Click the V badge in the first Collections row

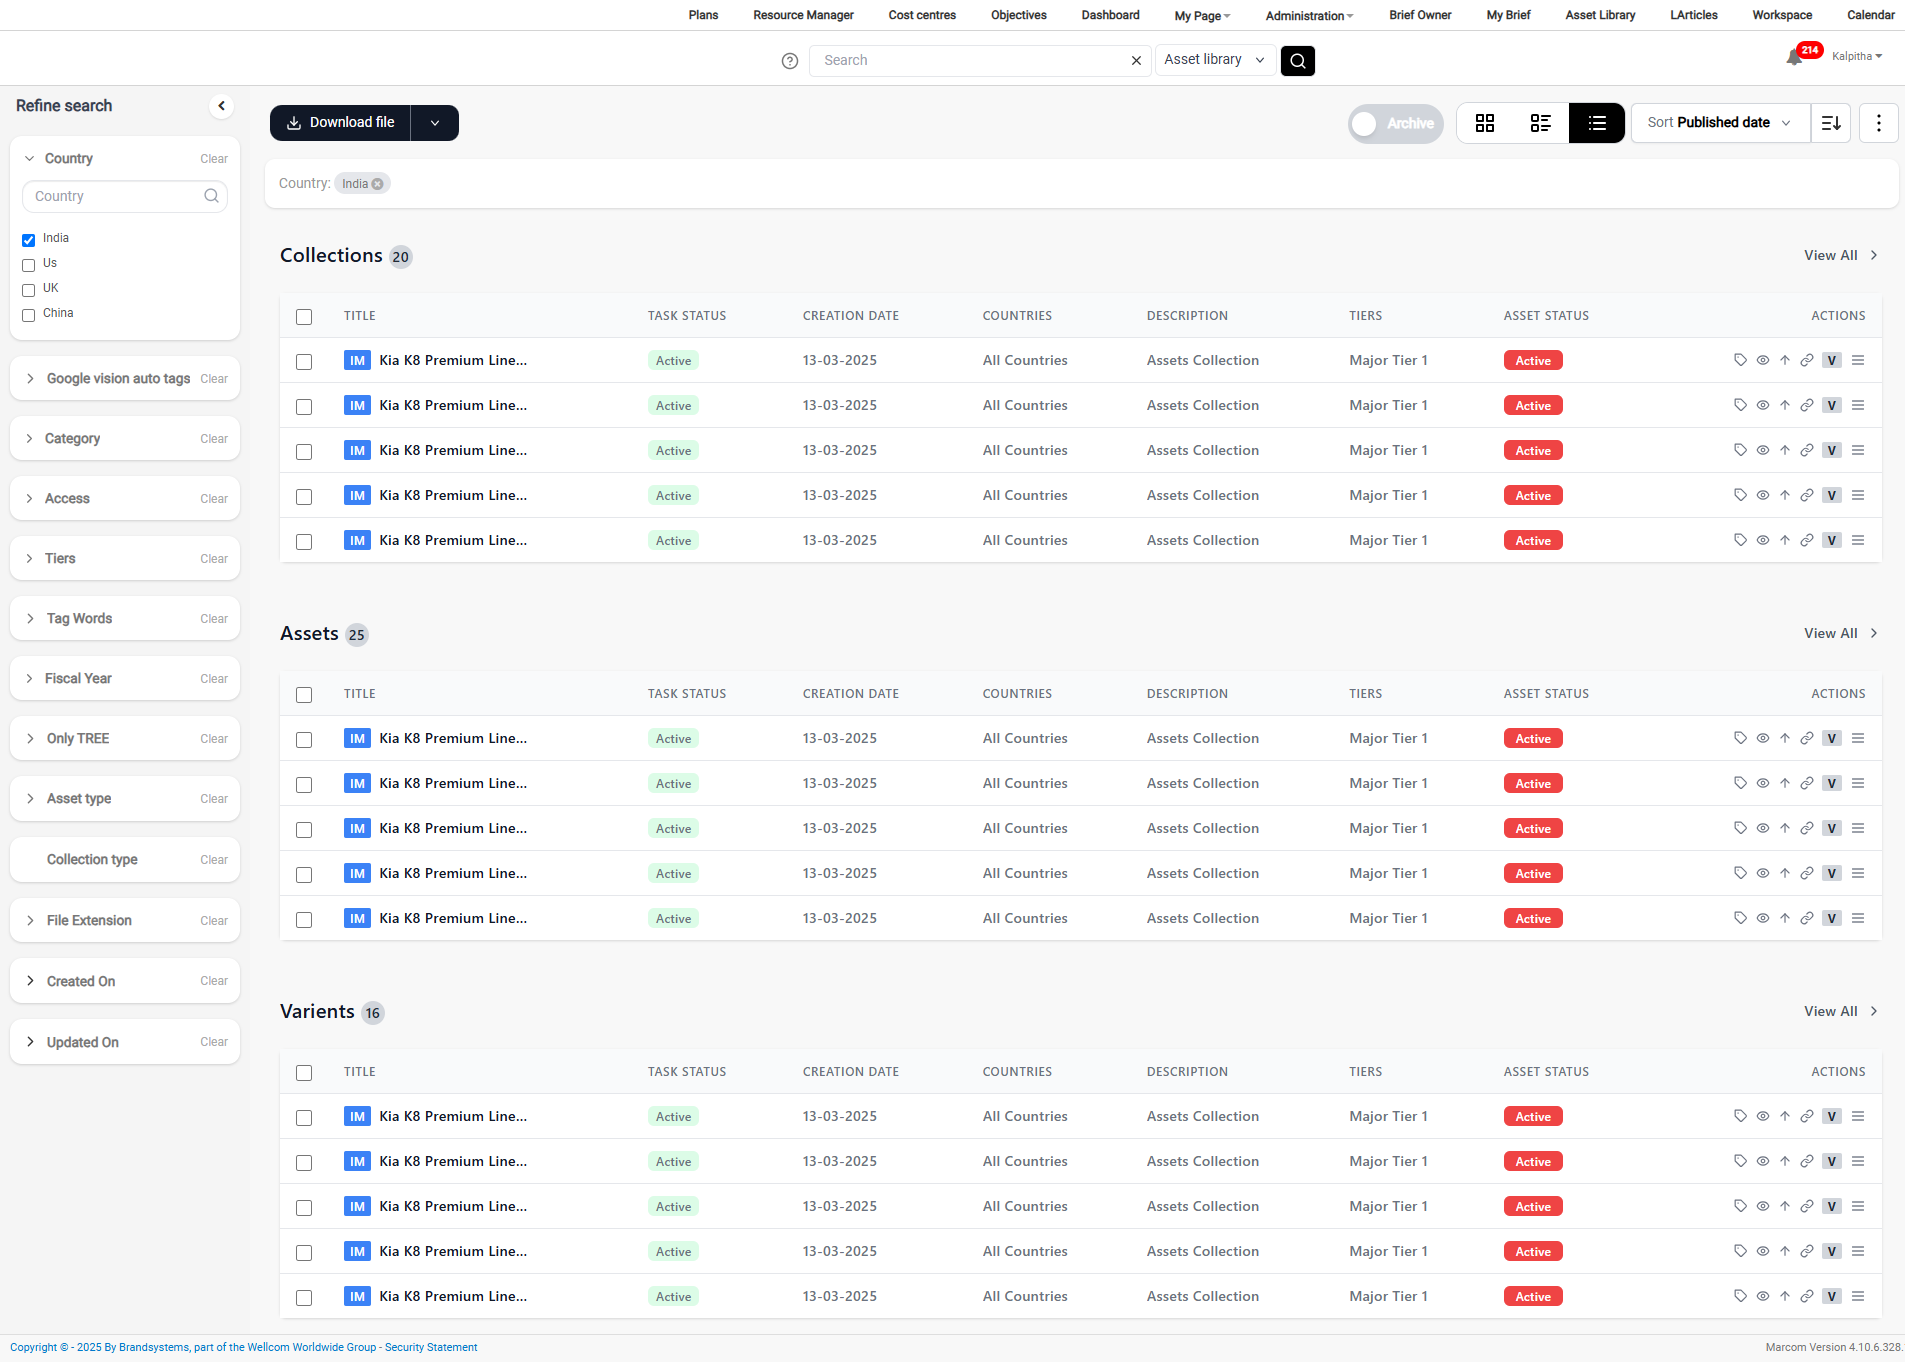[1832, 360]
